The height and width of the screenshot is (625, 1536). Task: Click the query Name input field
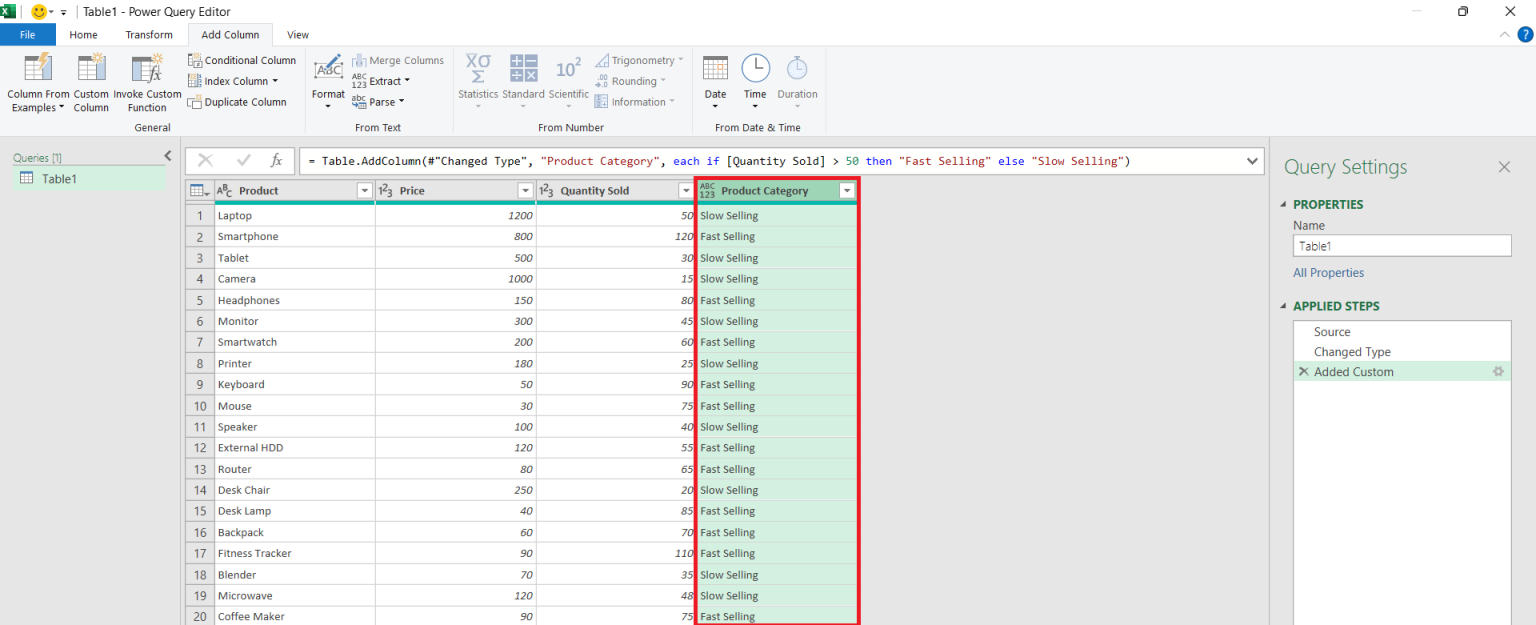1401,246
